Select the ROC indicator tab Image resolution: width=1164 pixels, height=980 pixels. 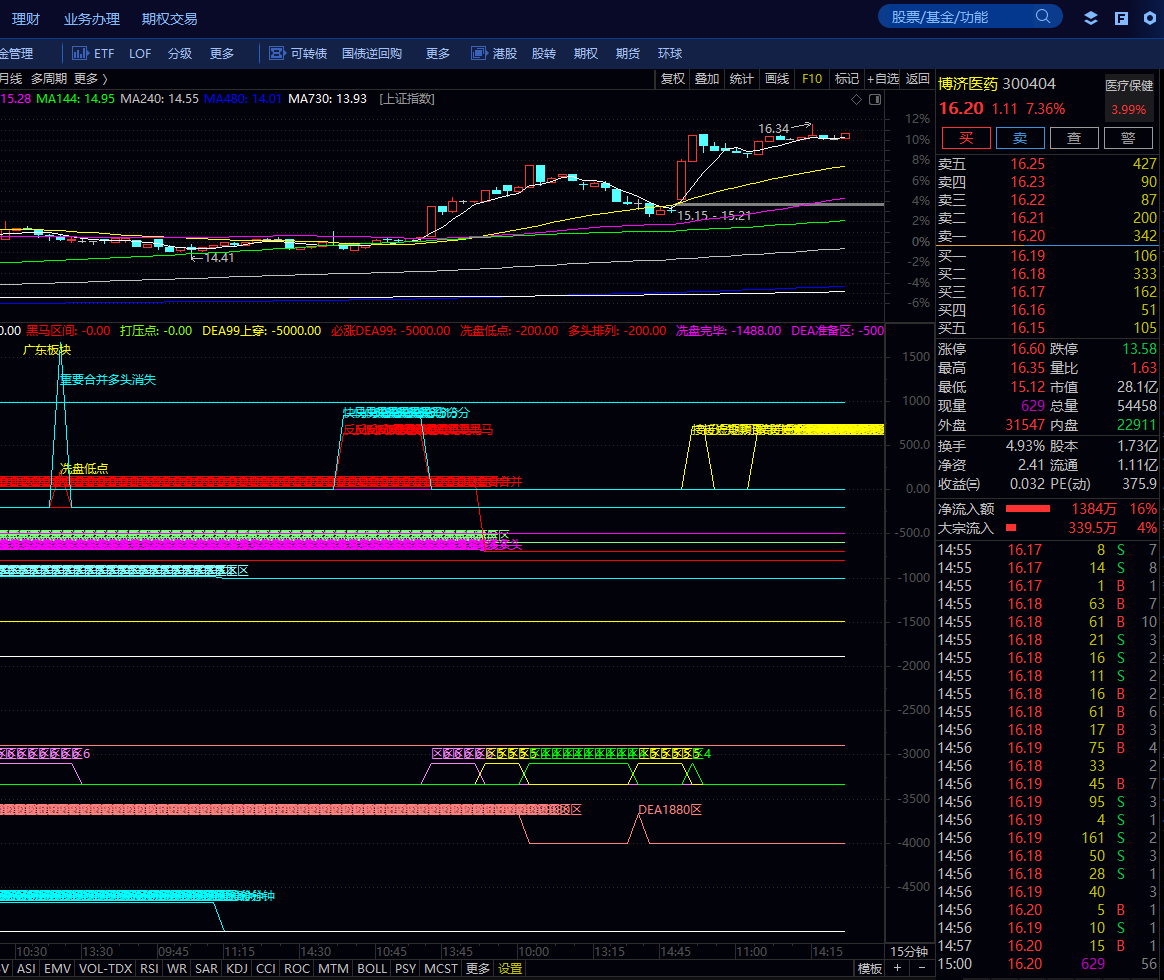pyautogui.click(x=297, y=968)
